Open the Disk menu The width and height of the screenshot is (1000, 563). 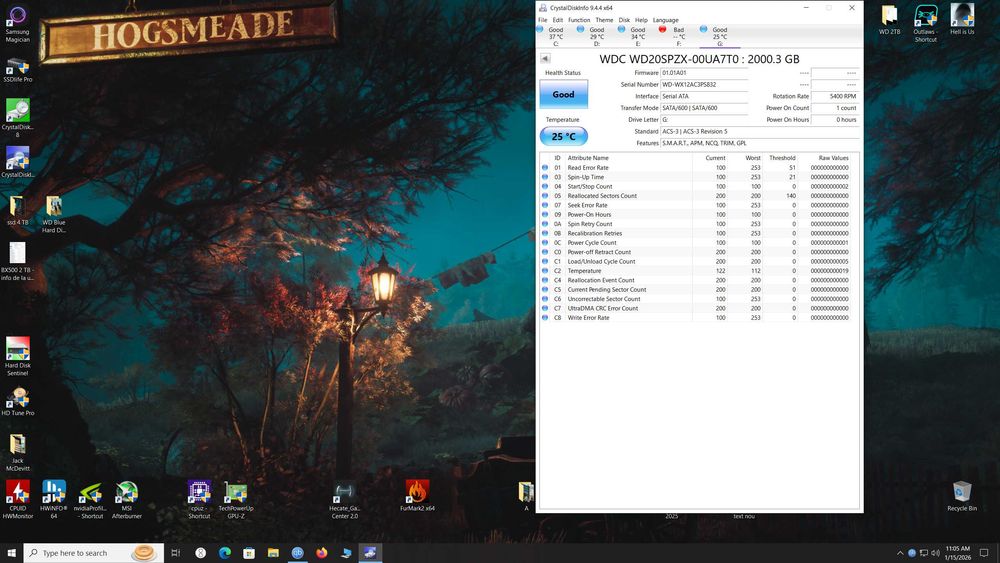(624, 20)
